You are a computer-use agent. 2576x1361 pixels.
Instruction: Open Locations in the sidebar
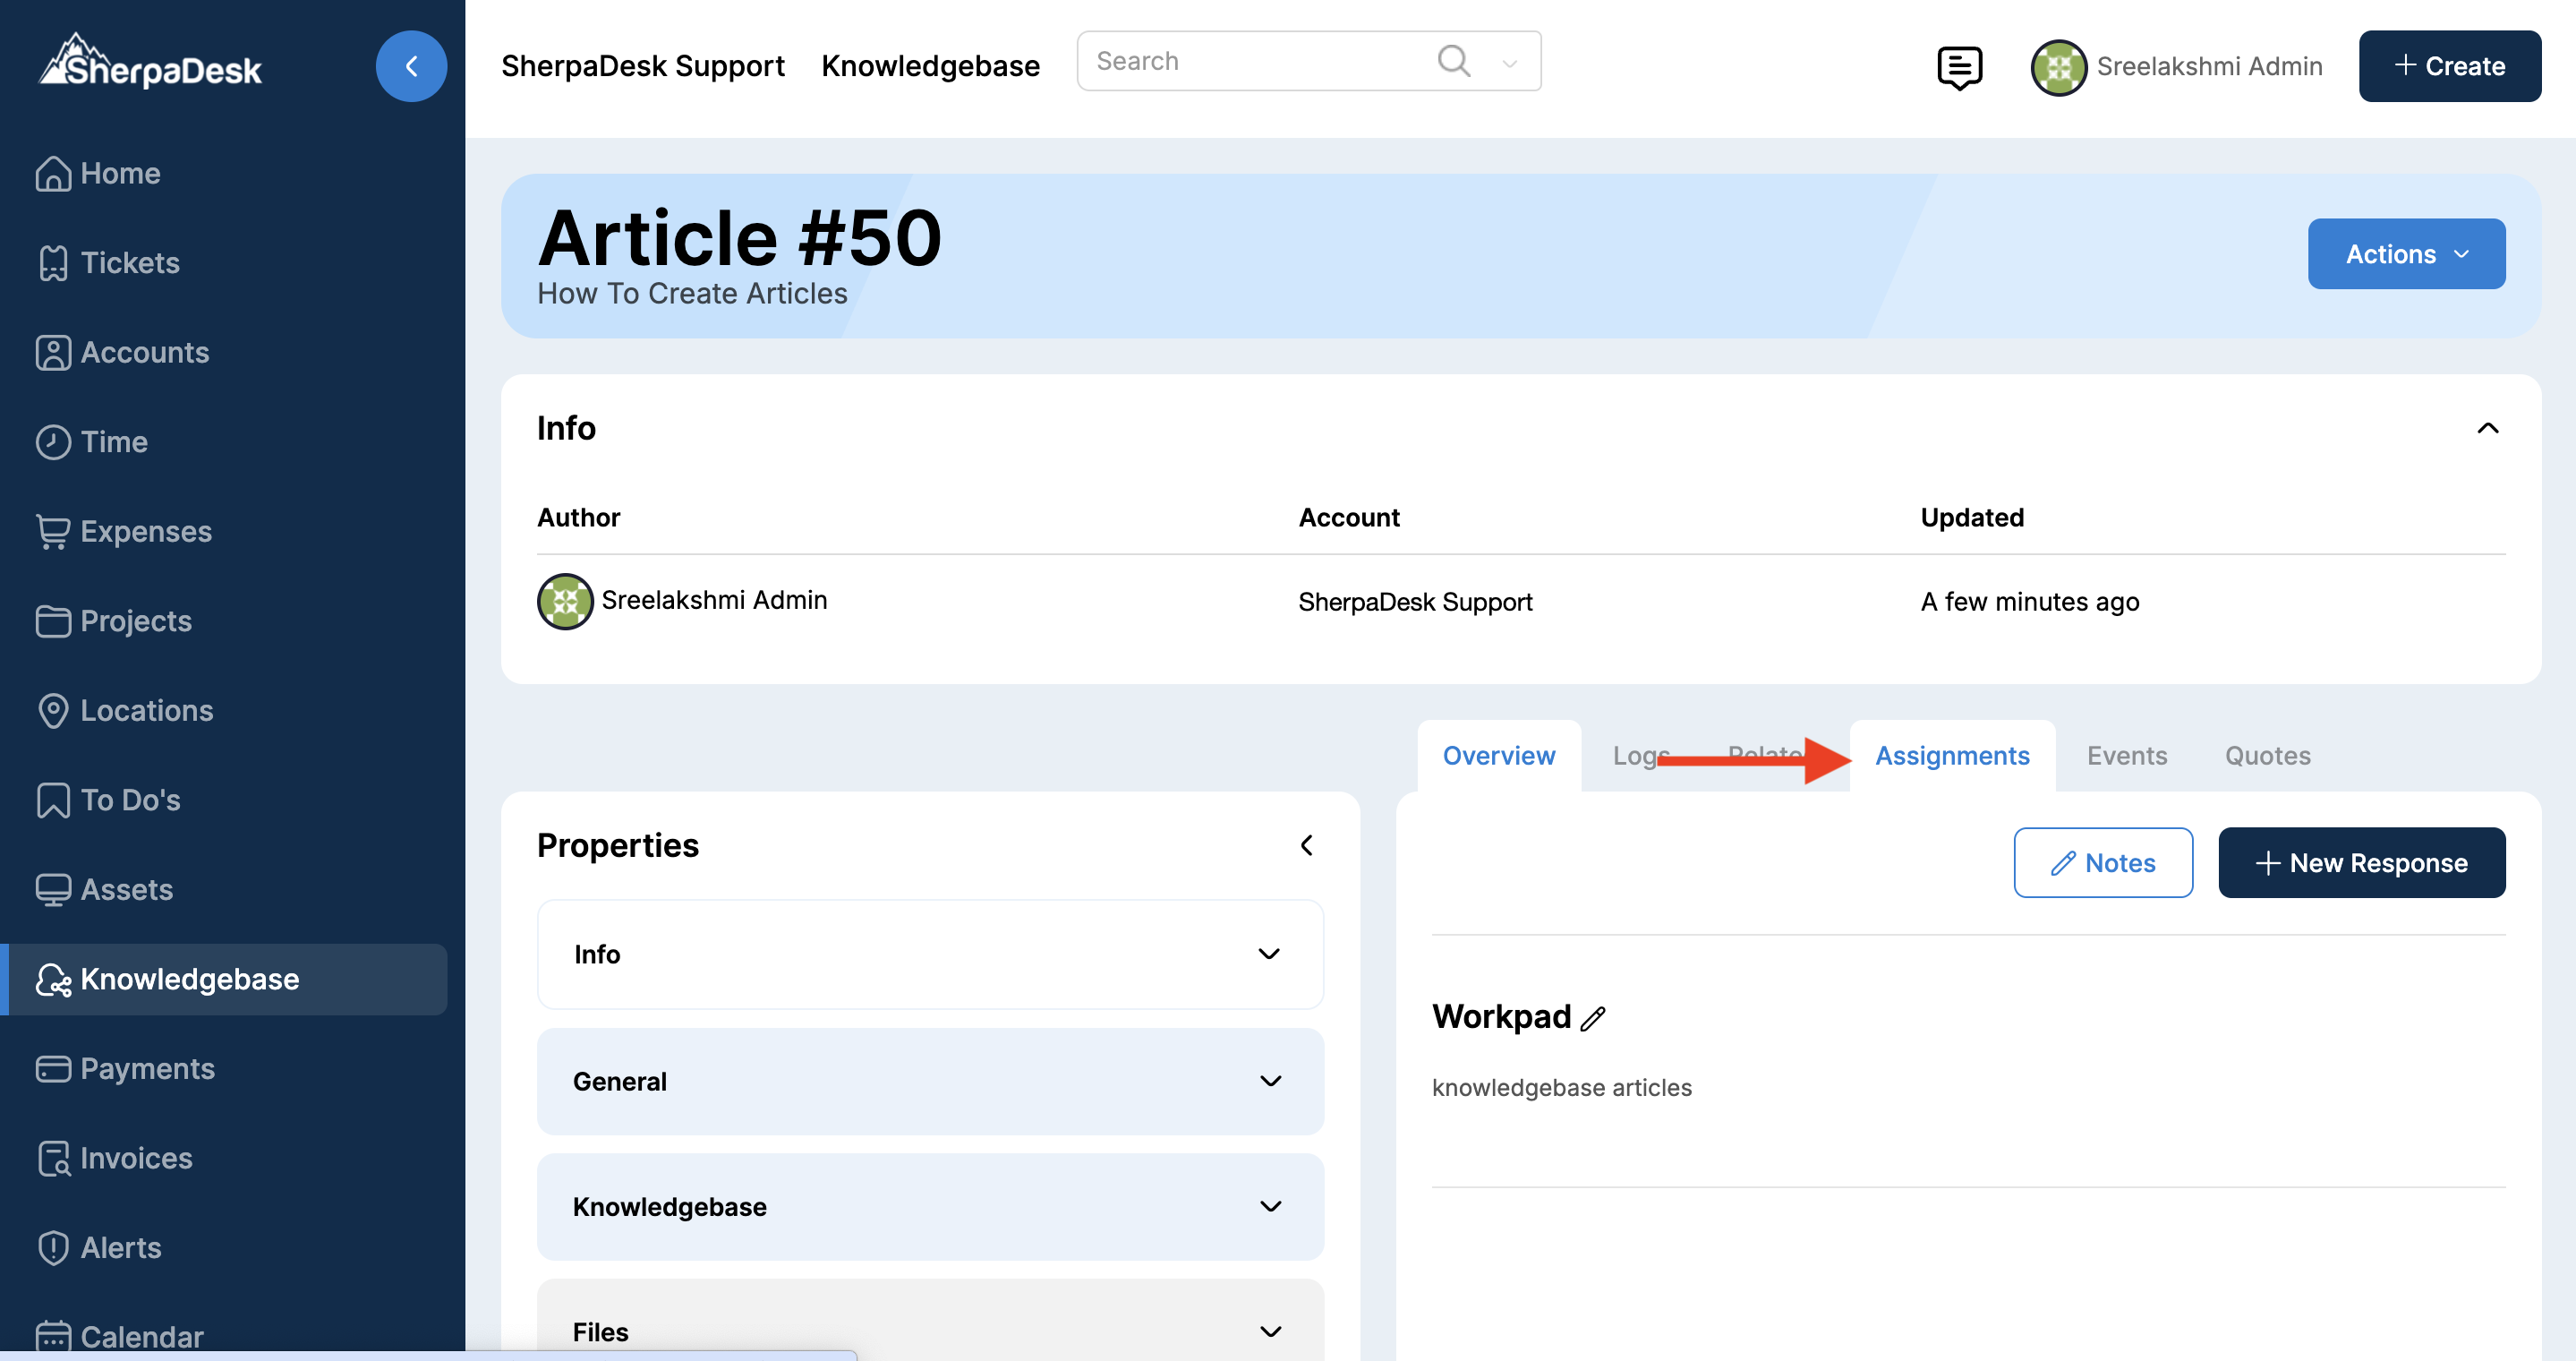pyautogui.click(x=146, y=710)
